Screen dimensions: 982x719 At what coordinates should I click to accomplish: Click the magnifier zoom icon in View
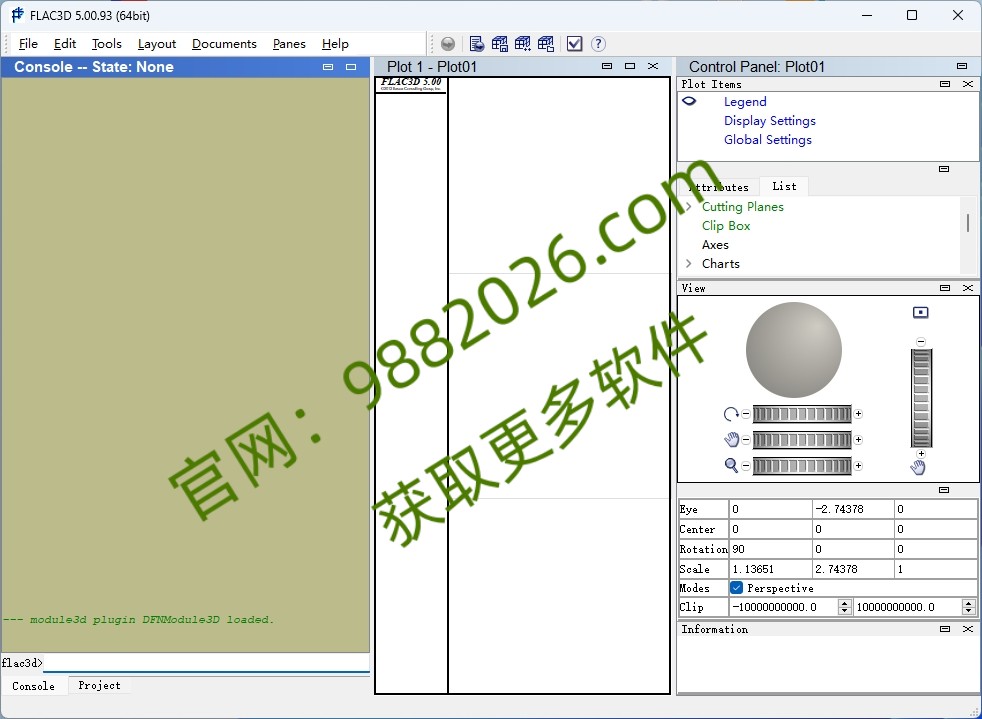[x=731, y=465]
